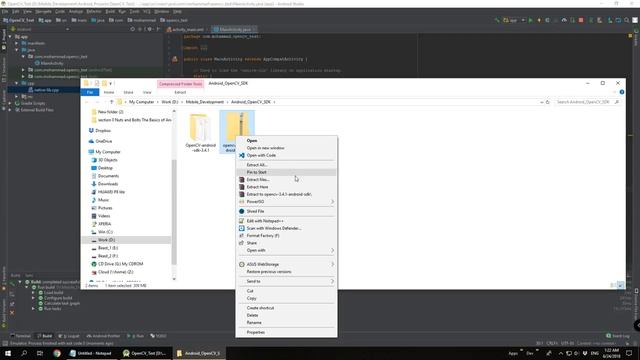Open the Home tab in Explorer ribbon

(109, 93)
